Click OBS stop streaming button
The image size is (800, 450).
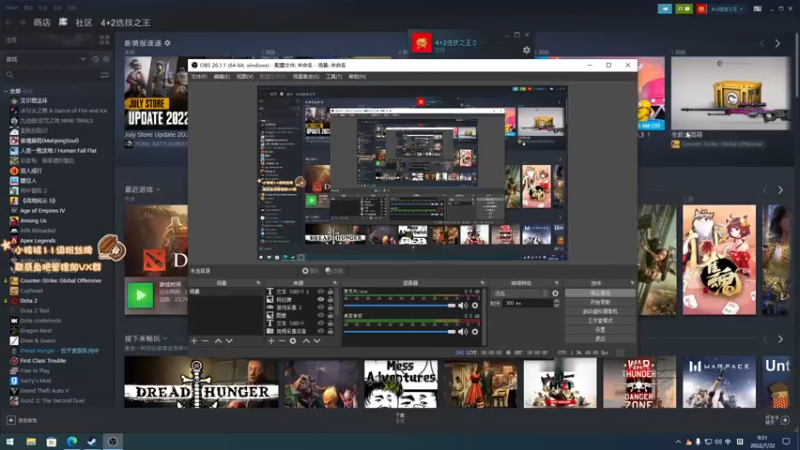coord(600,293)
